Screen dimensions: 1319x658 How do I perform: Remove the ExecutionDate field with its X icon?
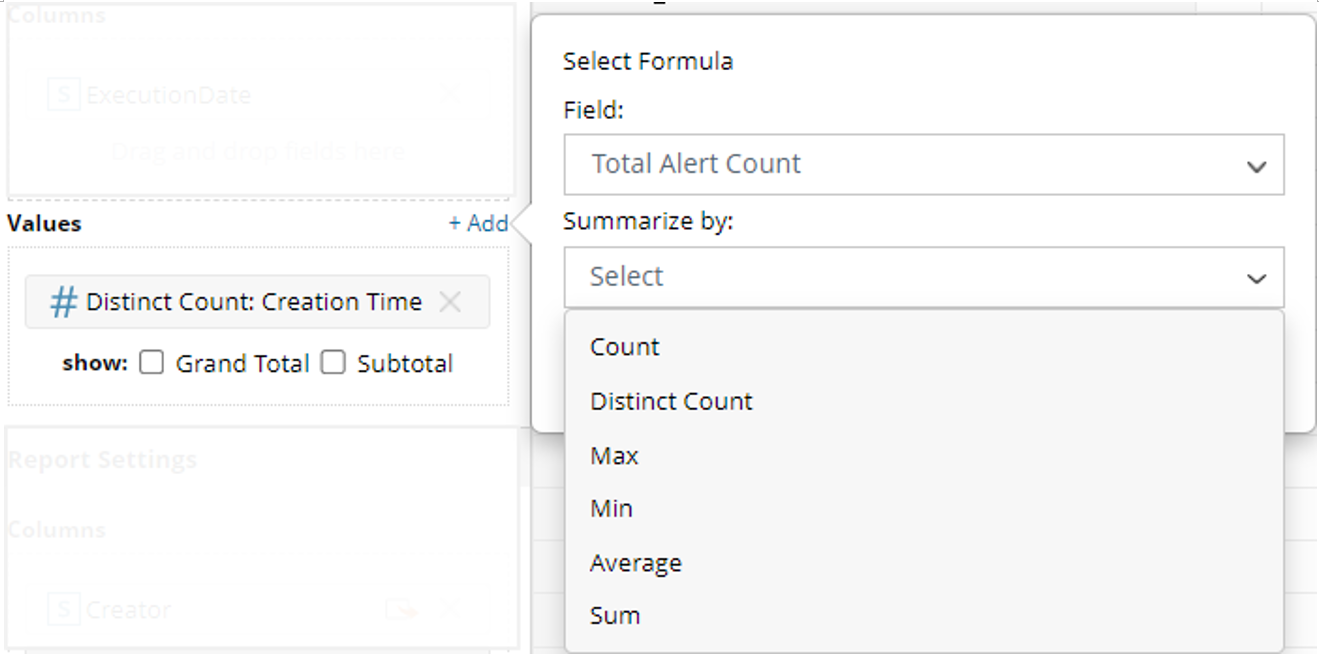point(450,94)
